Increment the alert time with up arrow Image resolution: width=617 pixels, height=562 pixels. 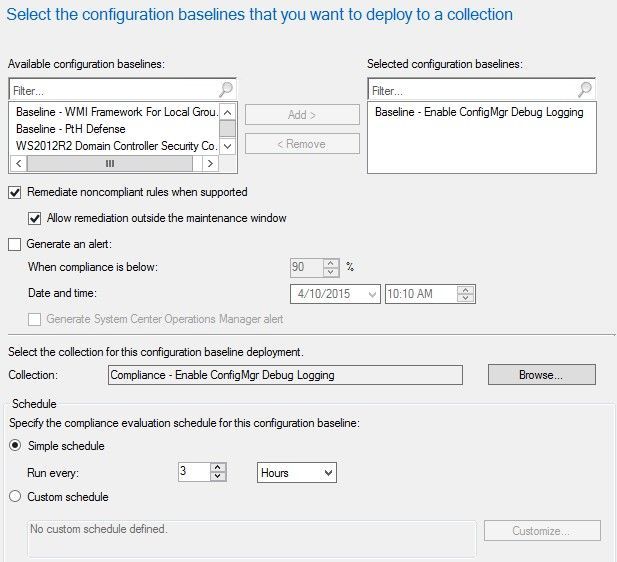click(466, 290)
